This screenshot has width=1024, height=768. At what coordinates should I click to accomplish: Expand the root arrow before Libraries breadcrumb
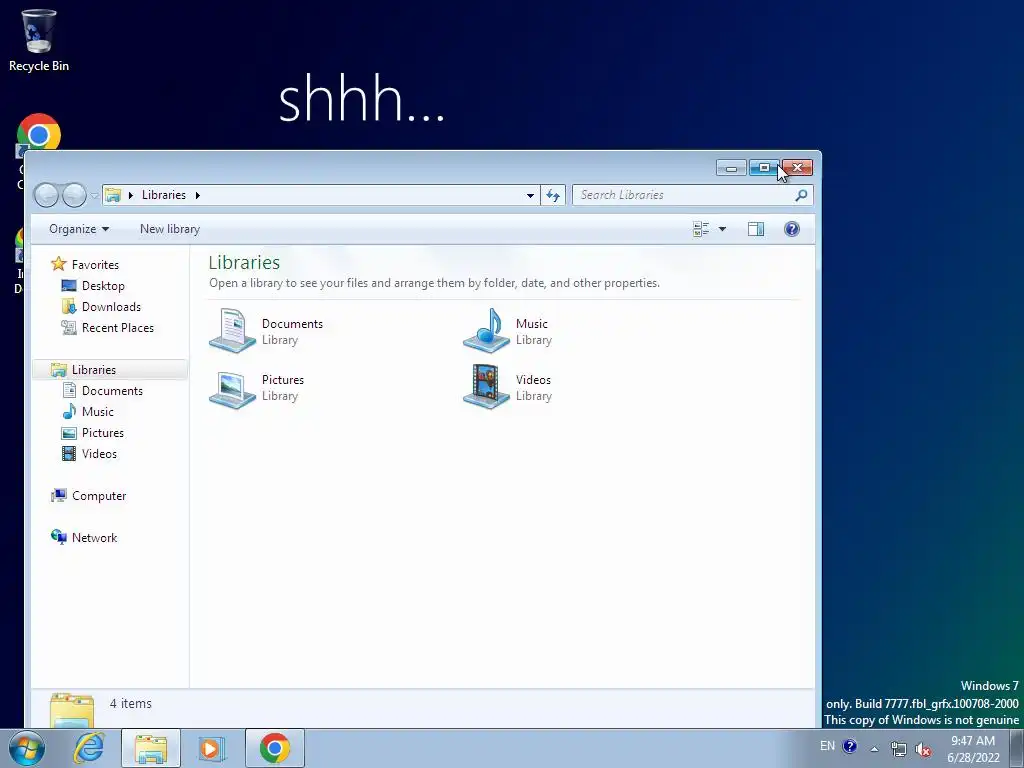point(131,195)
